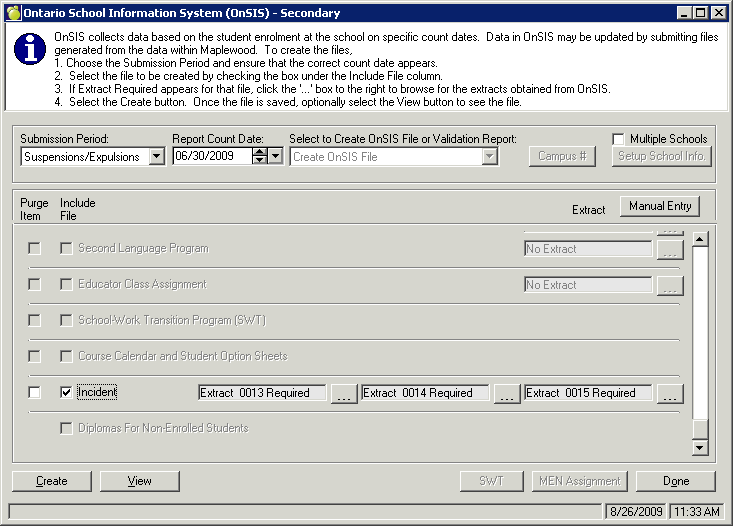Browse for Extract 0014 file

(x=507, y=394)
